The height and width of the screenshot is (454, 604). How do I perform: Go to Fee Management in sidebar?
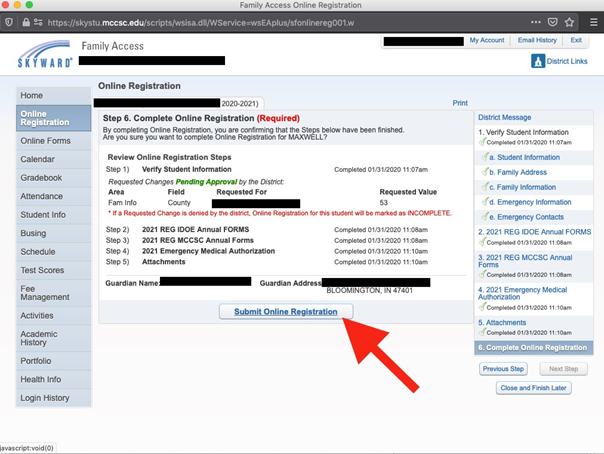(x=45, y=290)
